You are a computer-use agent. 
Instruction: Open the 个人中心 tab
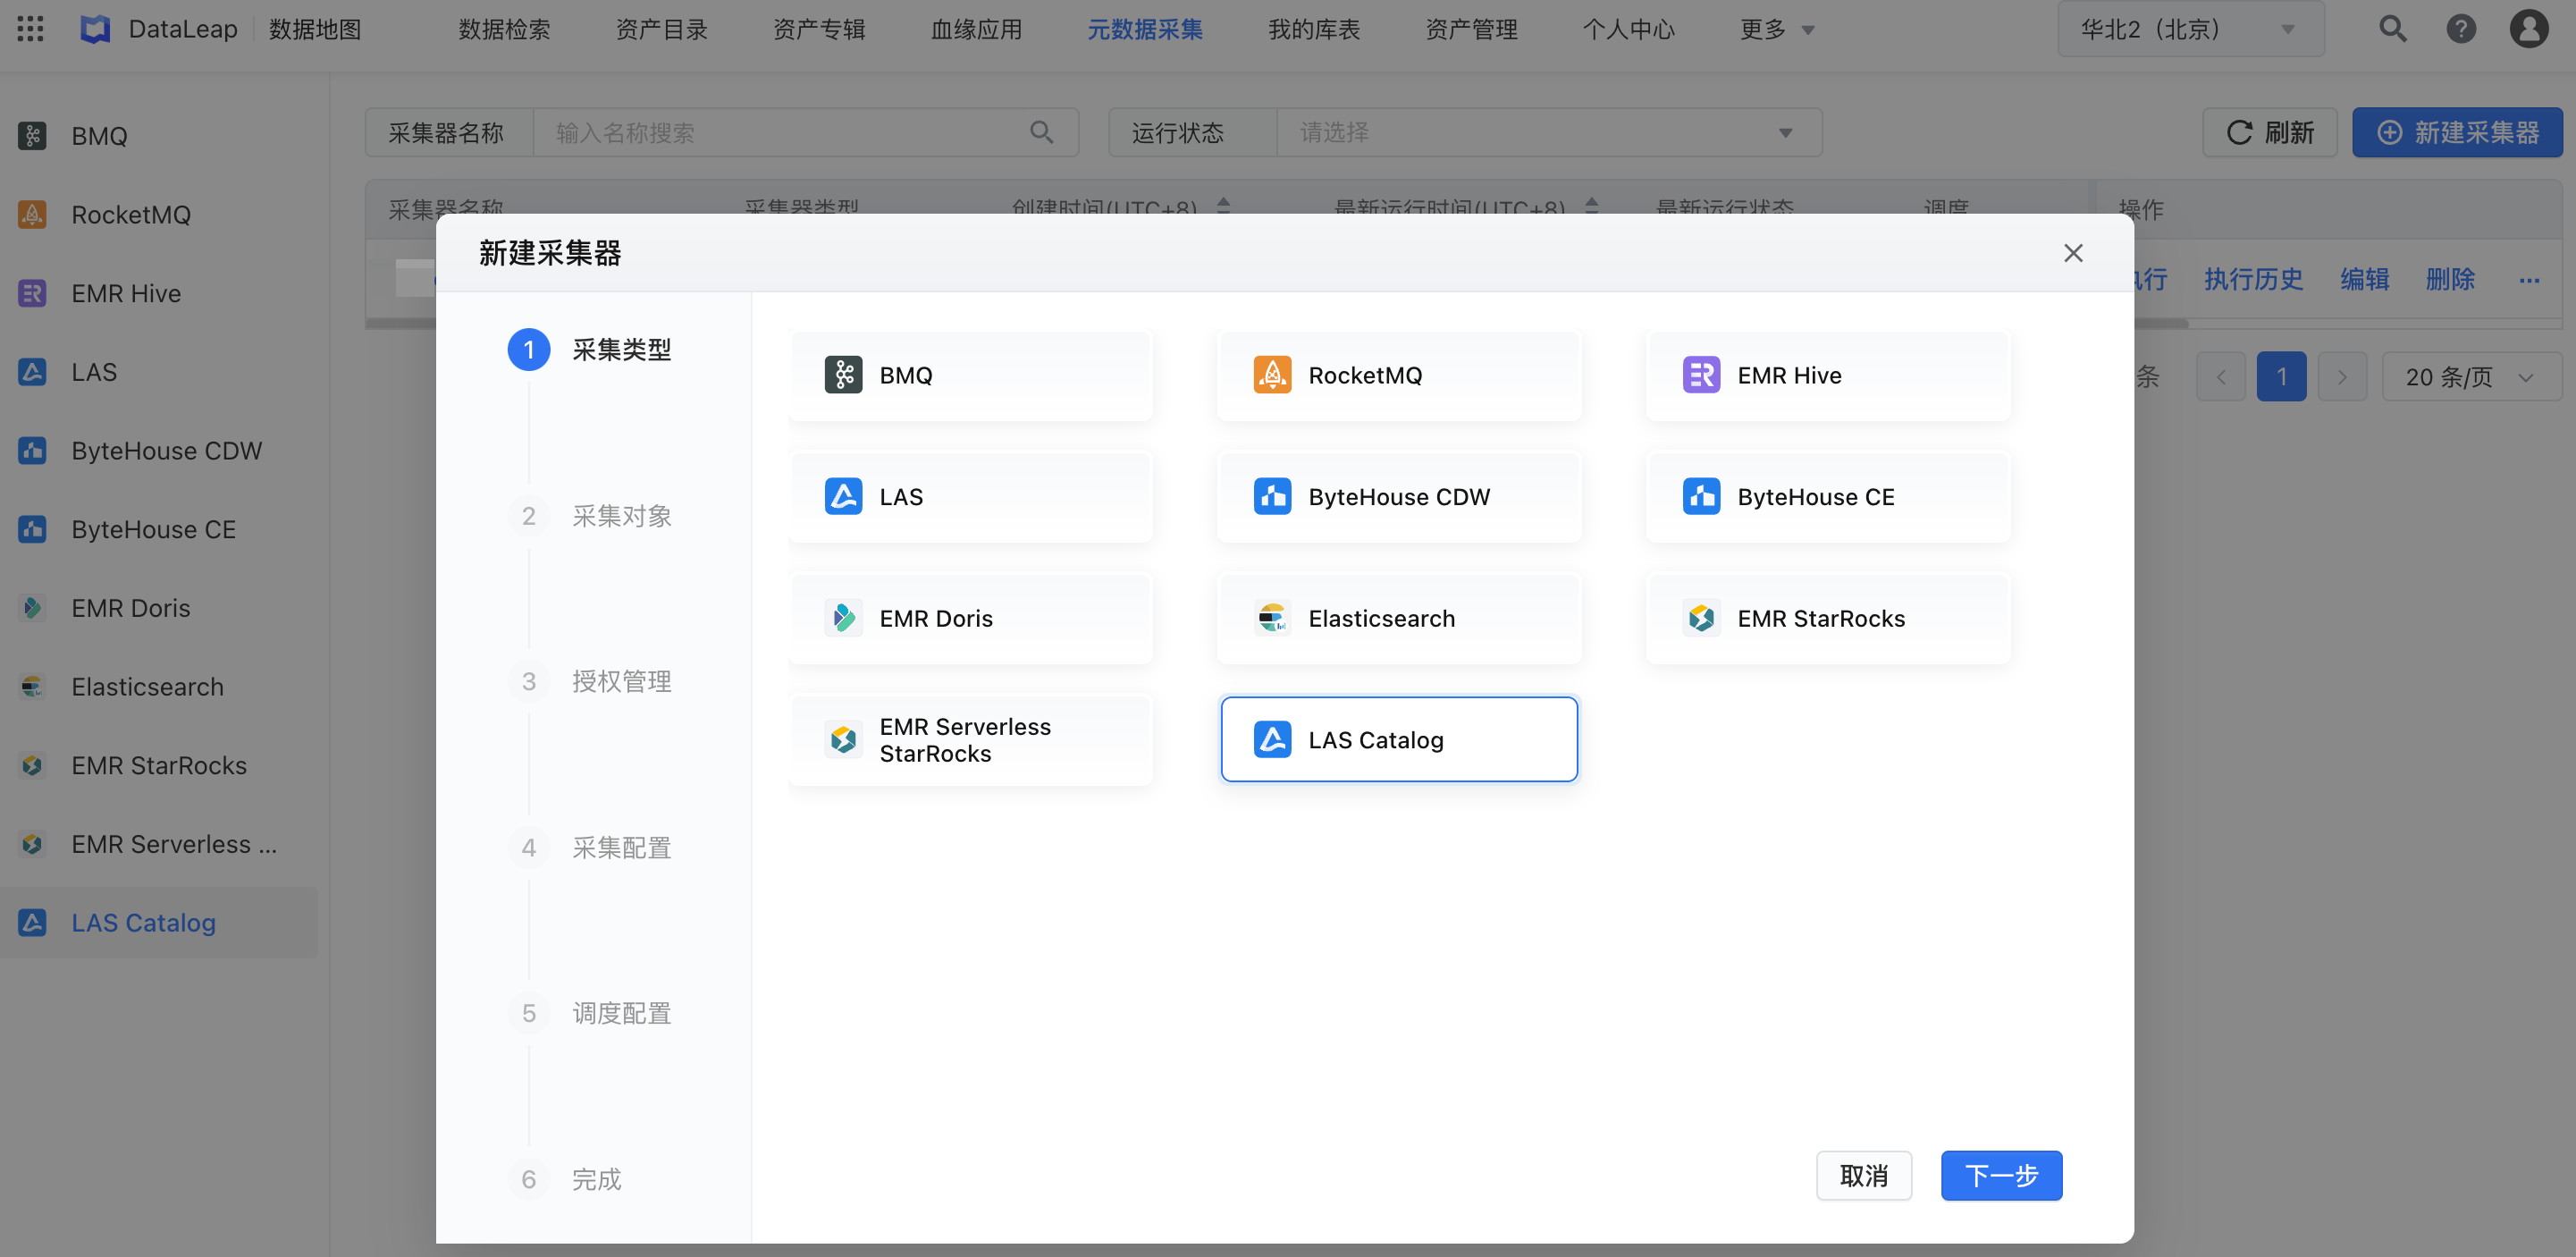tap(1628, 29)
